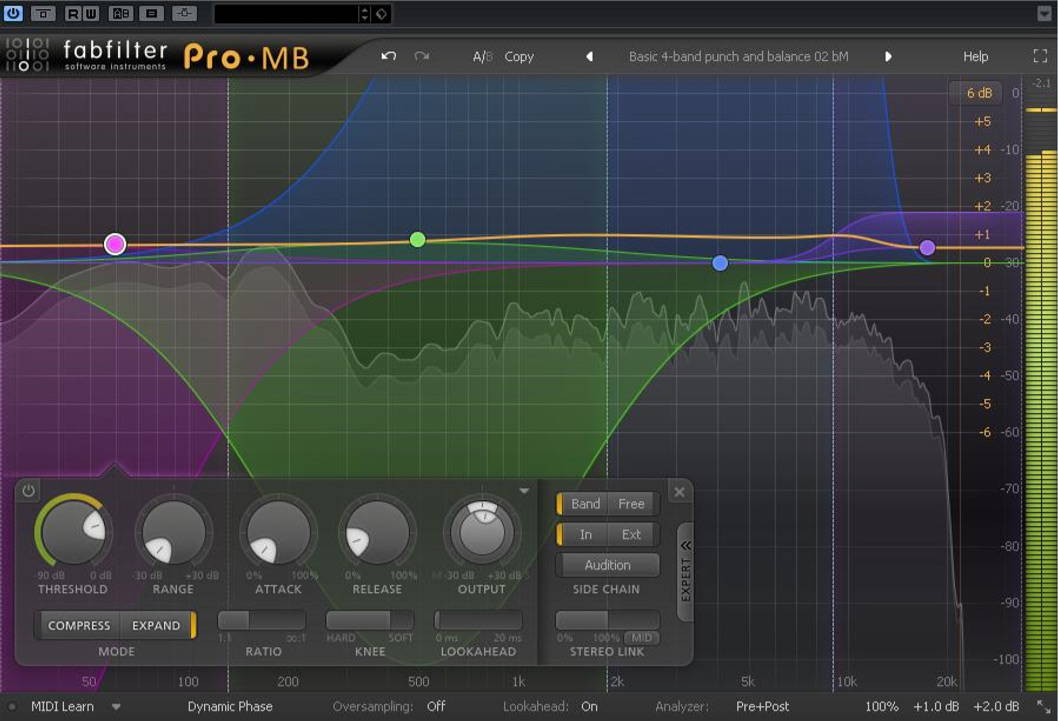Image resolution: width=1058 pixels, height=721 pixels.
Task: Click the host preset up/down stepper arrows
Action: 365,13
